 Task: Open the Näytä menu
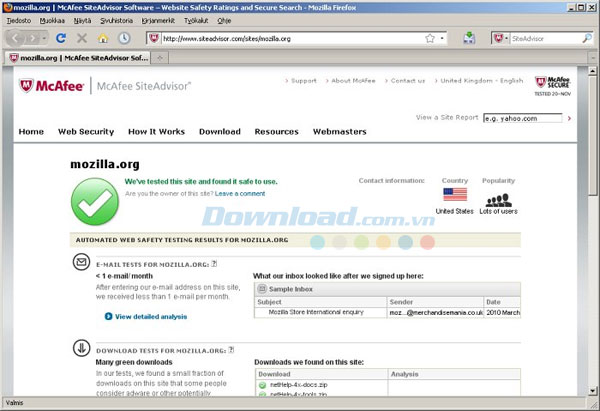click(x=82, y=21)
